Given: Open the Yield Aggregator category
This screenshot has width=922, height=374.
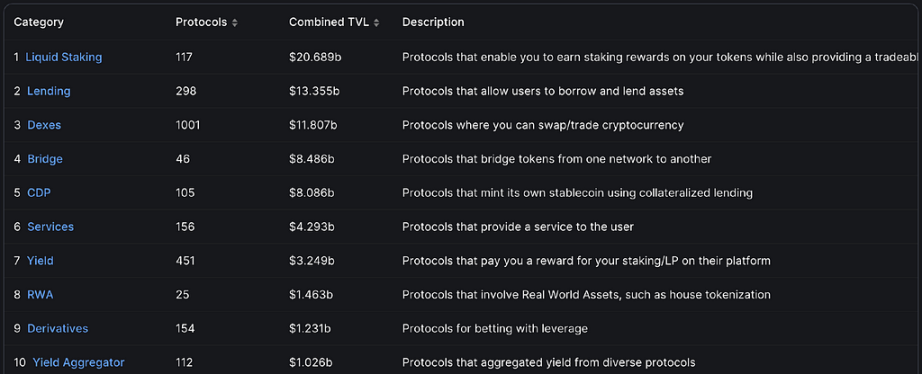Looking at the screenshot, I should [78, 362].
